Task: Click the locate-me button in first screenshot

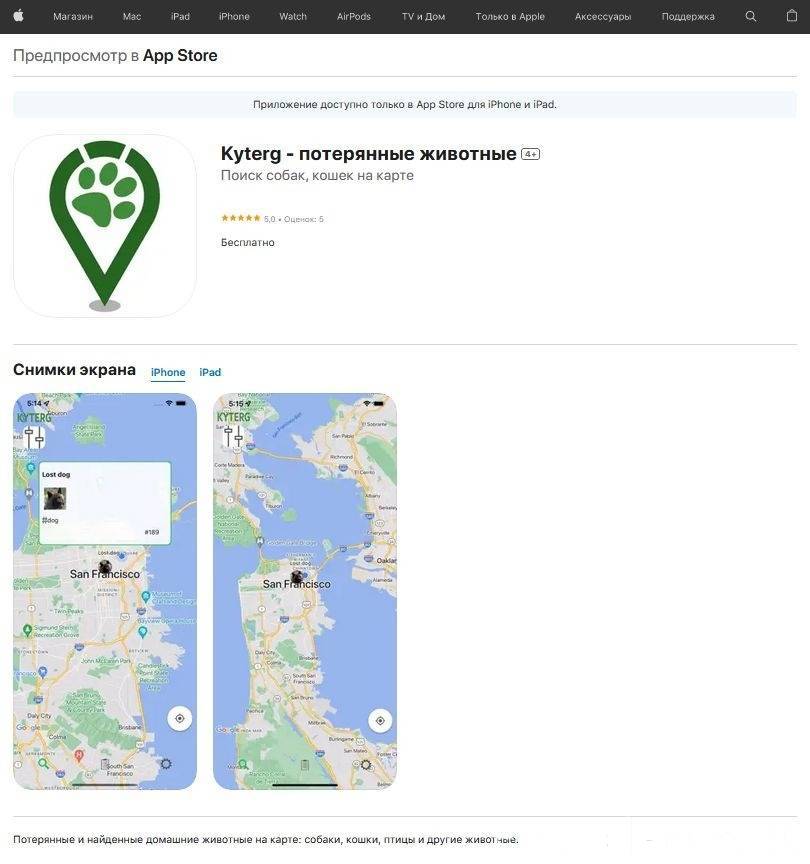Action: tap(180, 719)
